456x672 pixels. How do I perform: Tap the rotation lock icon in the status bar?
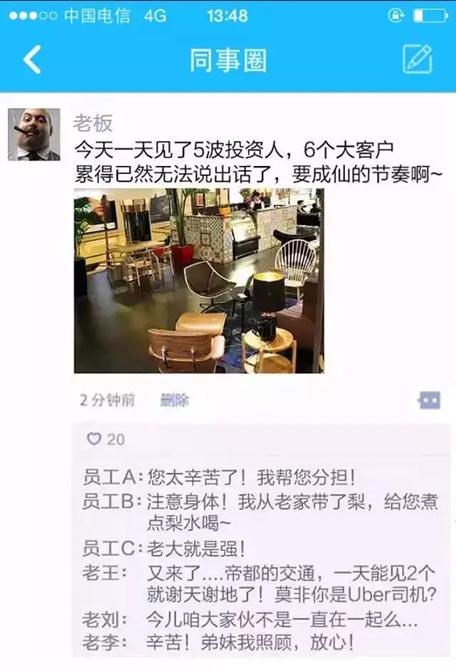click(x=396, y=15)
